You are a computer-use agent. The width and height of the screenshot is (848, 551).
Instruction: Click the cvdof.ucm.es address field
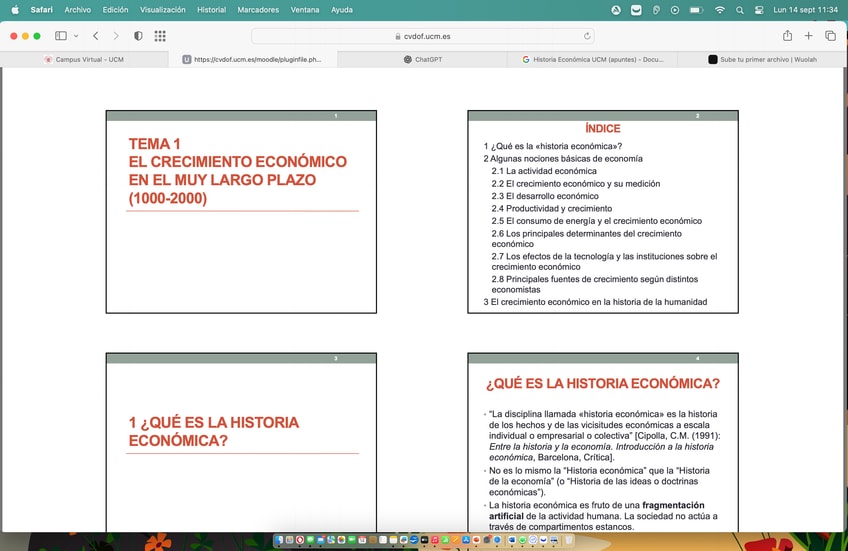(423, 36)
